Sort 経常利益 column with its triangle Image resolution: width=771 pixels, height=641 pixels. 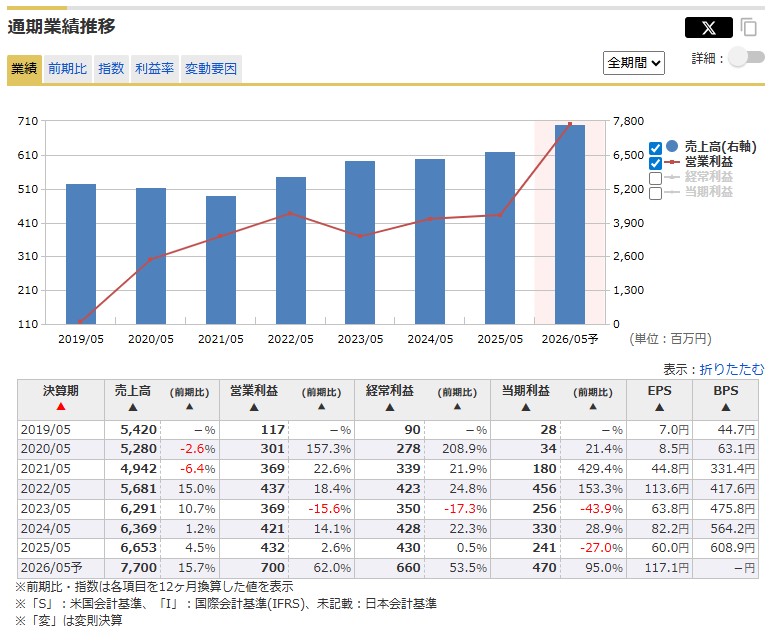(x=391, y=407)
